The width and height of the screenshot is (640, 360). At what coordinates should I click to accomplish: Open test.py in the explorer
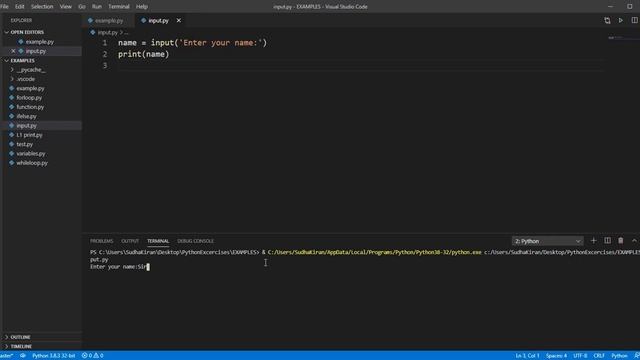(x=24, y=144)
